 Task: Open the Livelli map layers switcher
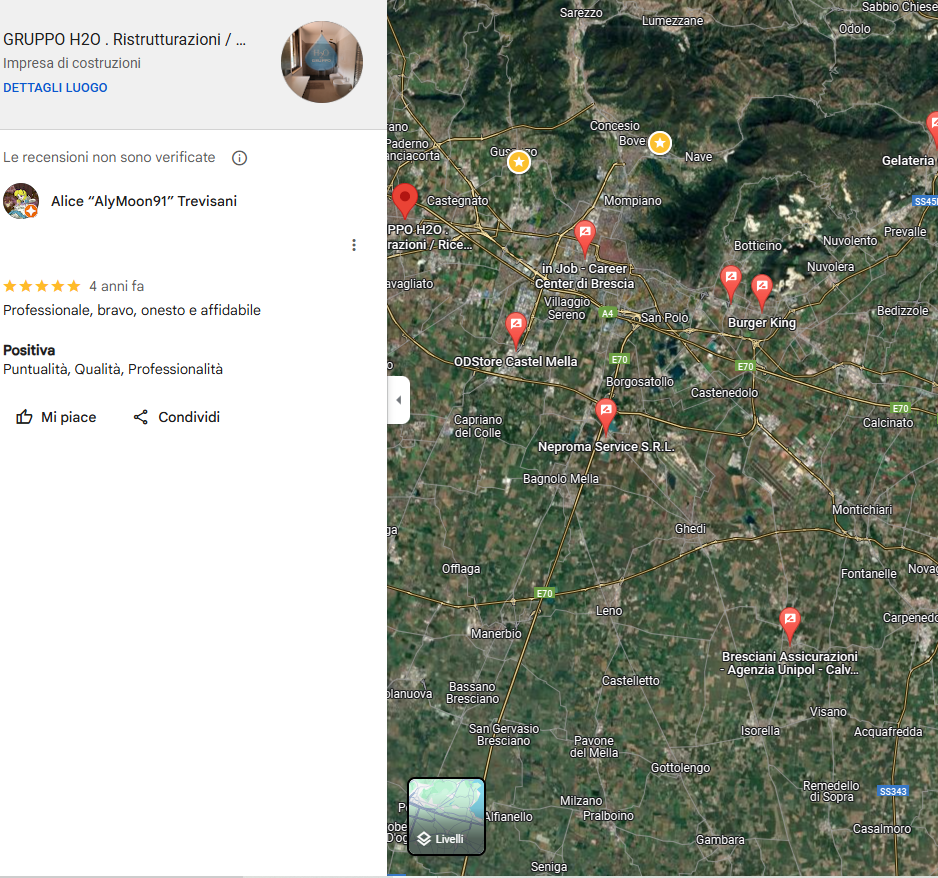coord(446,816)
